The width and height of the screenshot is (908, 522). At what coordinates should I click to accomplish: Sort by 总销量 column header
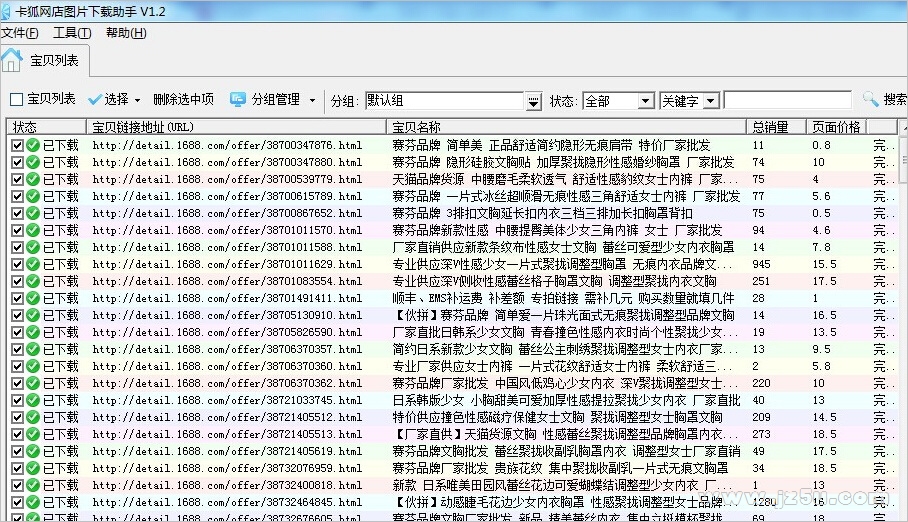pos(777,127)
